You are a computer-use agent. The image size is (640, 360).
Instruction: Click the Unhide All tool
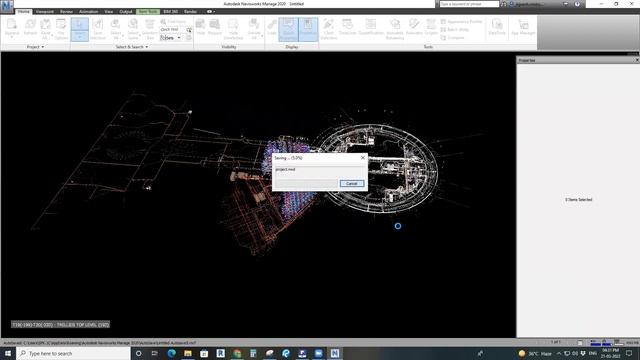(x=254, y=29)
